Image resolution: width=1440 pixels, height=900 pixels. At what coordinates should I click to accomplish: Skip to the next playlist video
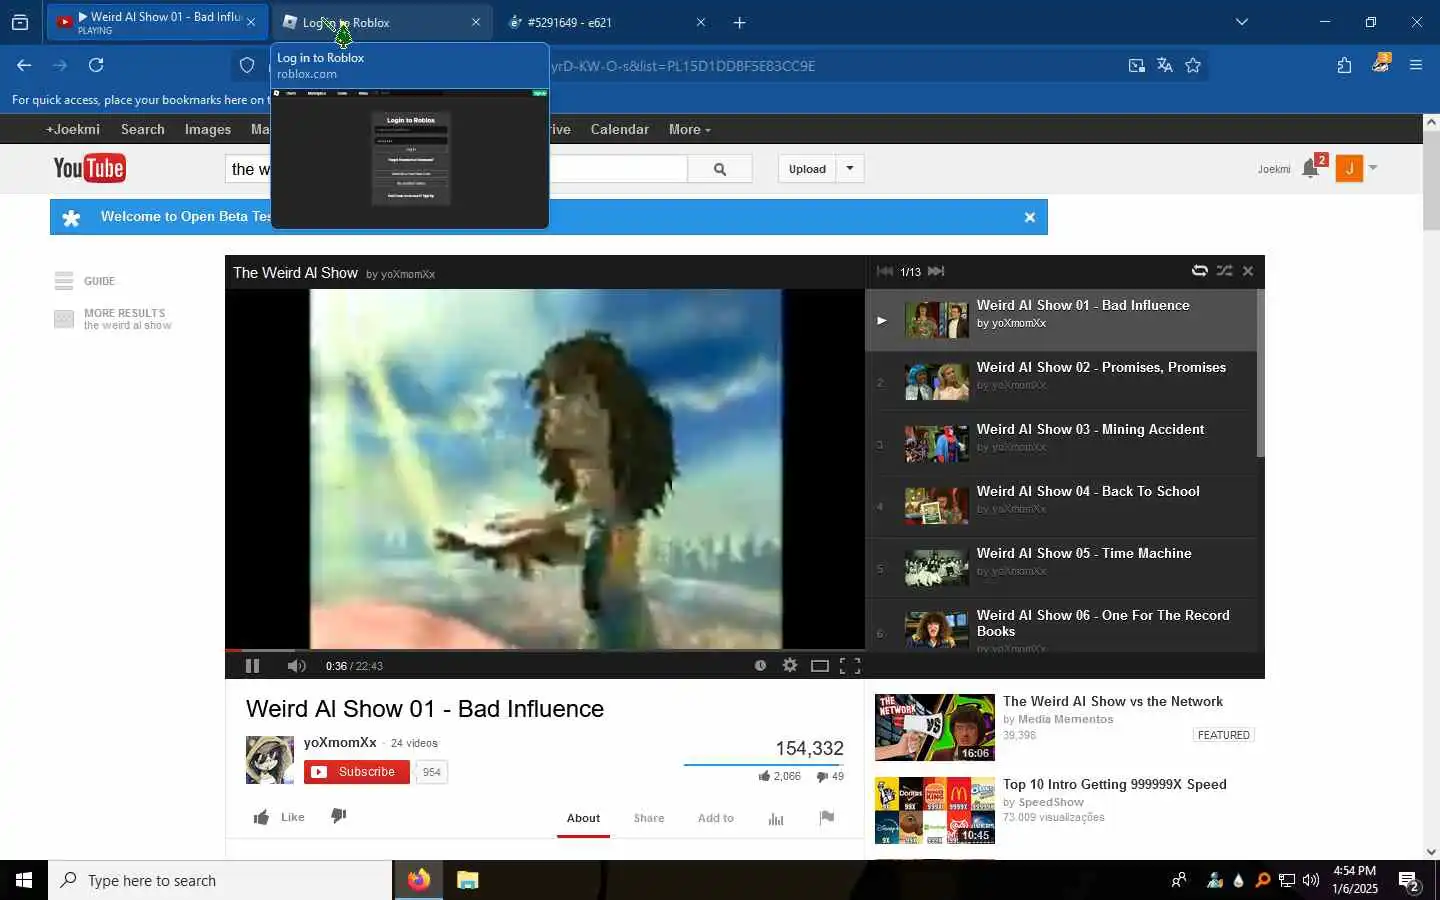(936, 271)
